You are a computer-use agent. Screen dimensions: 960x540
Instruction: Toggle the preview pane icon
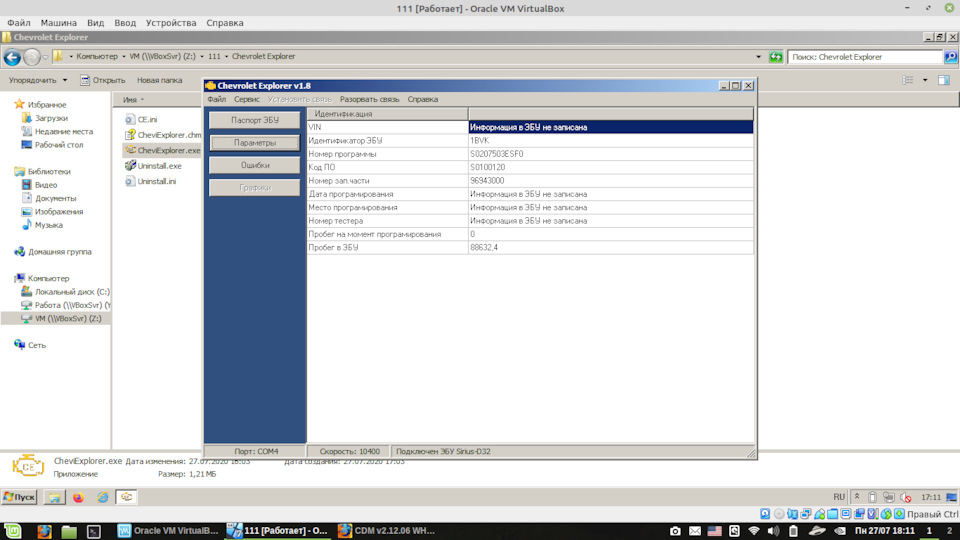[x=944, y=80]
